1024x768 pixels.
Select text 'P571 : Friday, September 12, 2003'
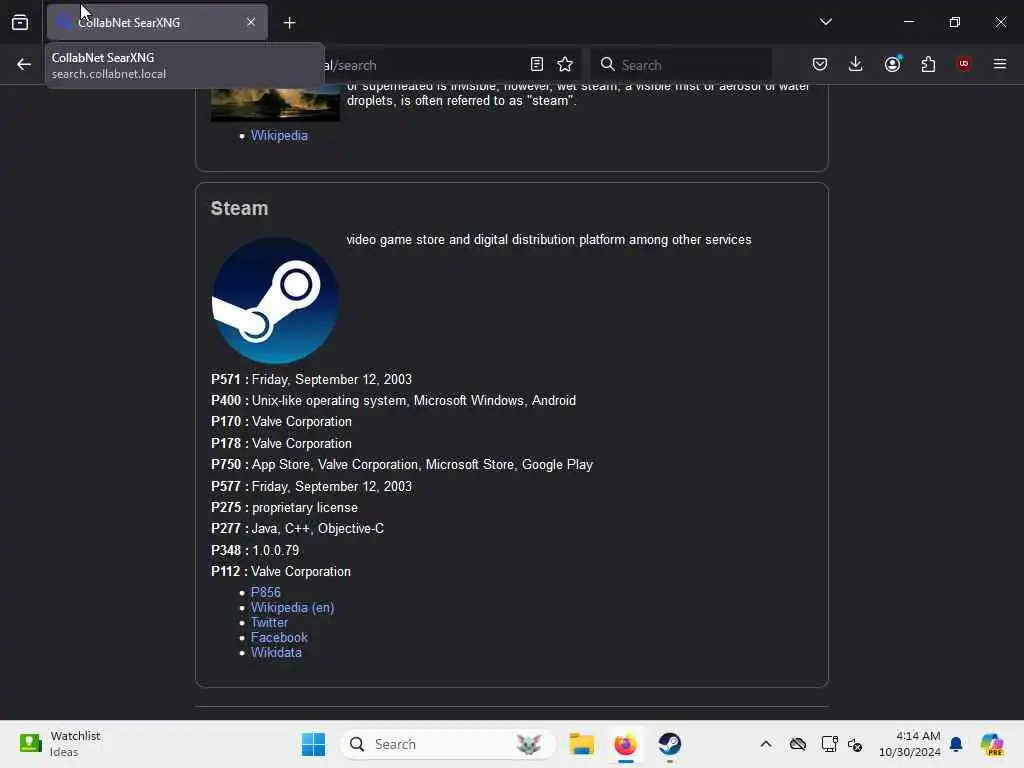[311, 379]
